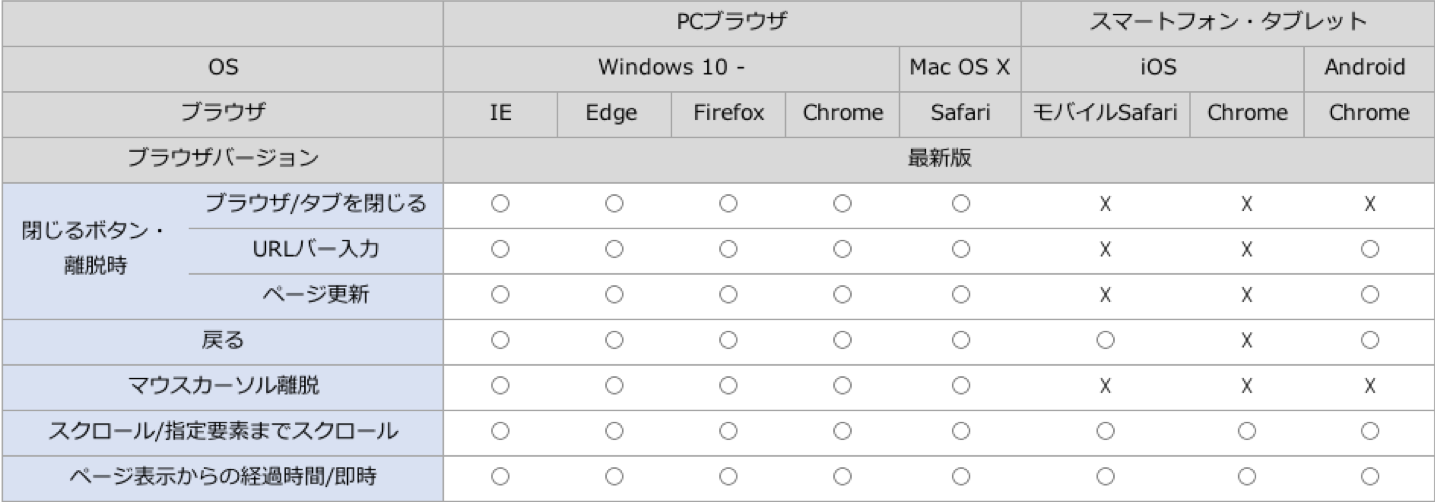Click the circle mark for 戻る under モバイルSafari
The height and width of the screenshot is (502, 1435).
[x=1105, y=341]
